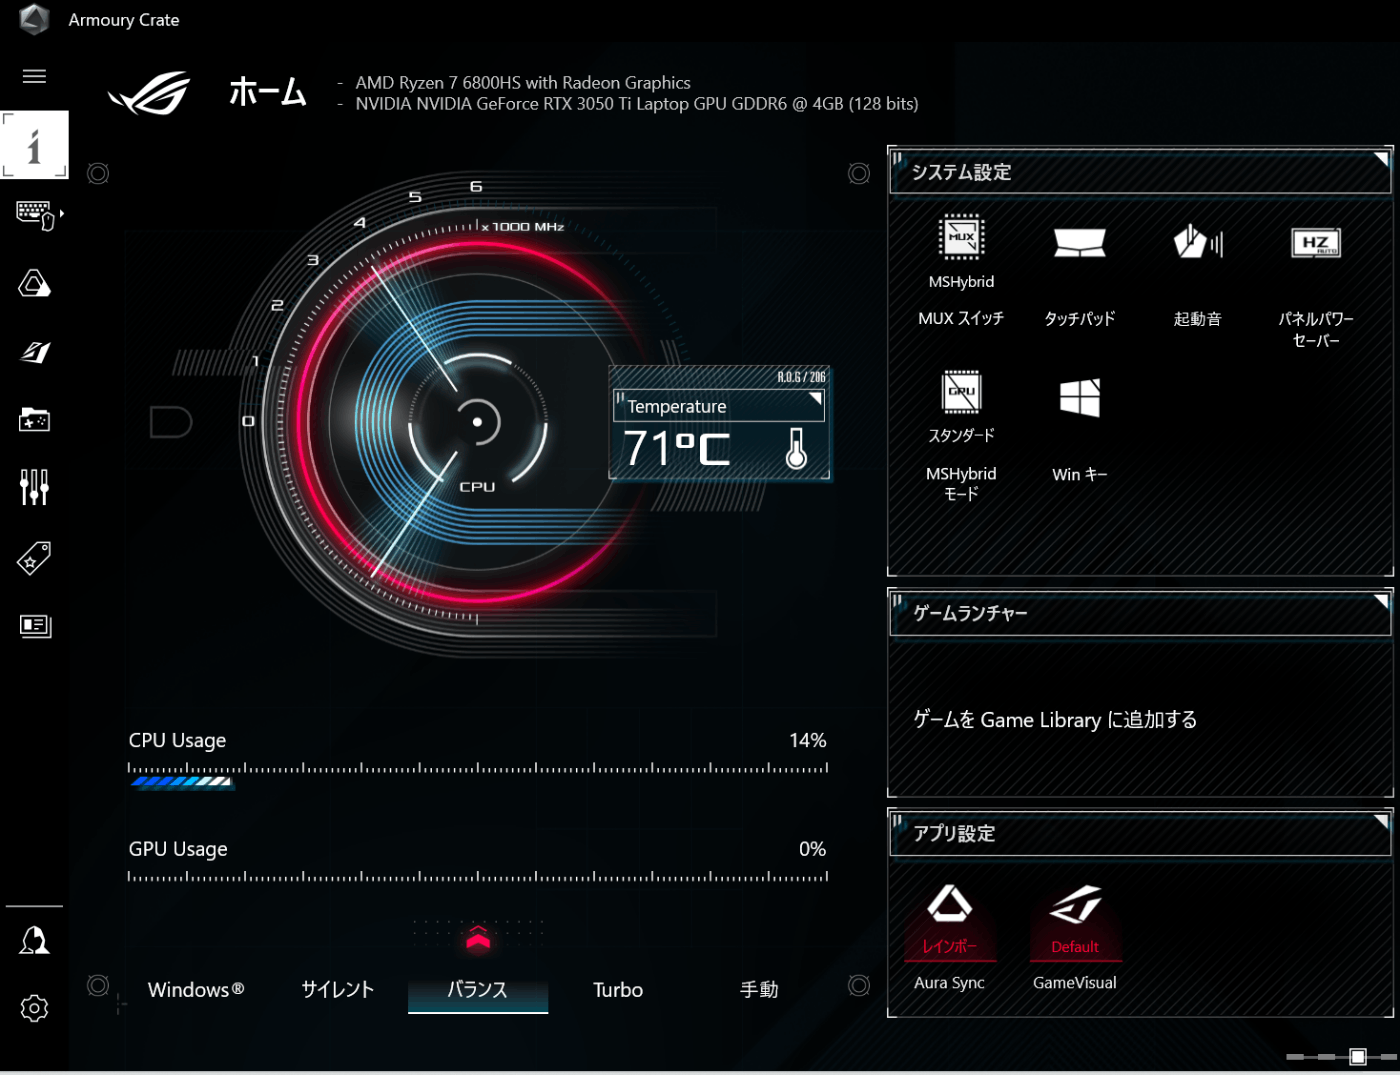Viewport: 1400px width, 1075px height.
Task: Open GameVisual from the sidebar
Action: coord(34,352)
